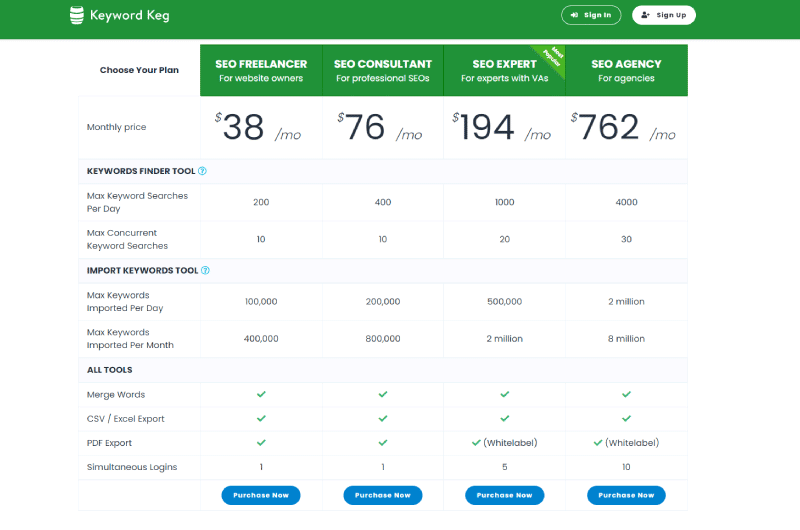
Task: Select the SEO EXPERT plan header
Action: (505, 70)
